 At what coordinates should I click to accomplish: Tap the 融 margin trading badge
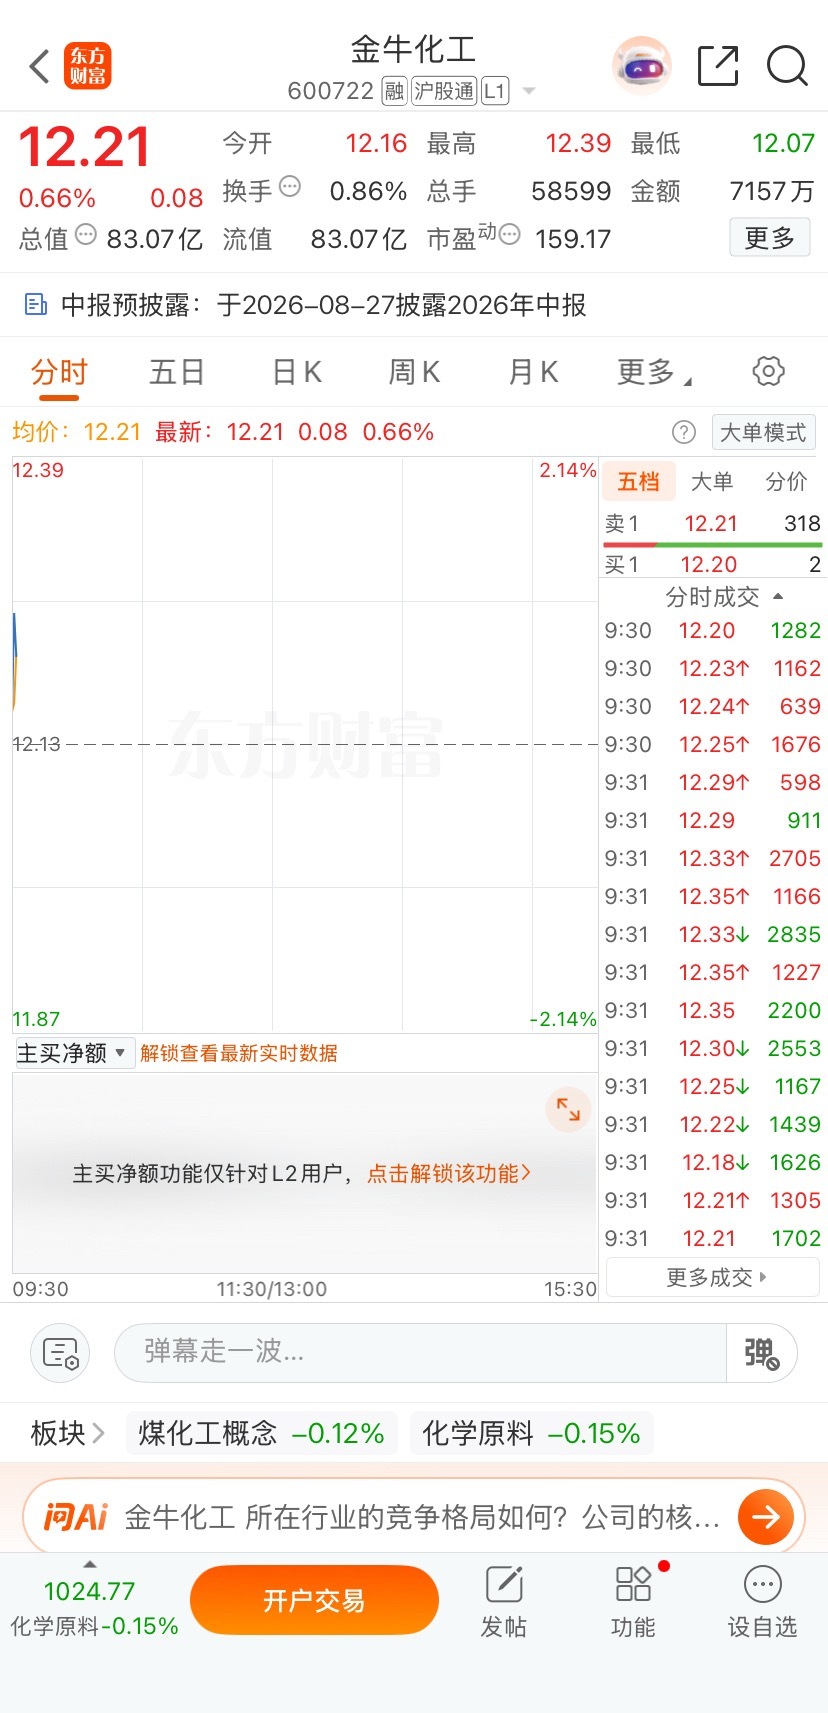[394, 91]
